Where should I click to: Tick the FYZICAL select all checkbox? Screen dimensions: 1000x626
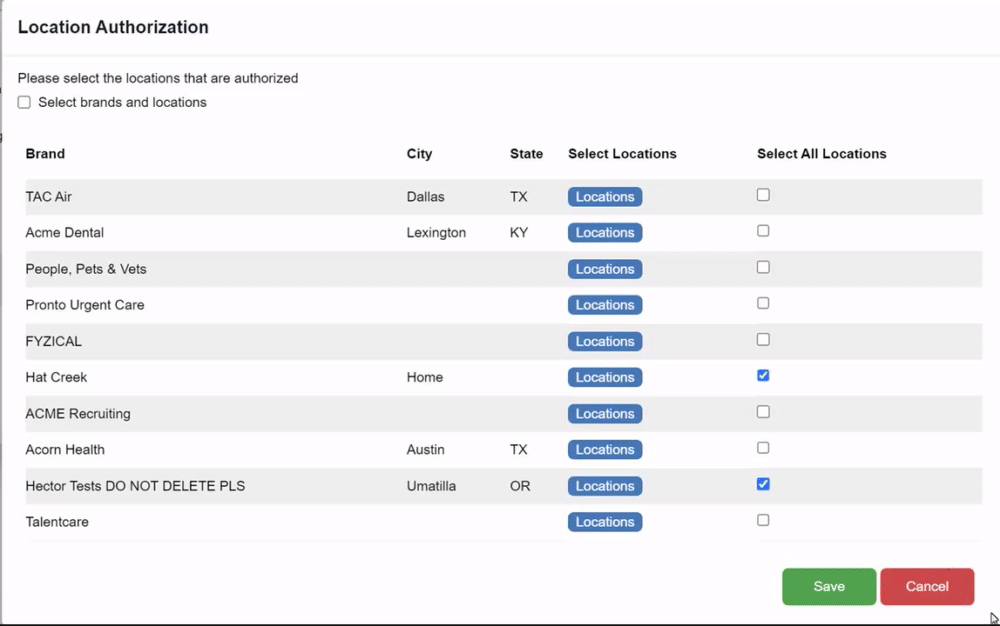point(763,340)
